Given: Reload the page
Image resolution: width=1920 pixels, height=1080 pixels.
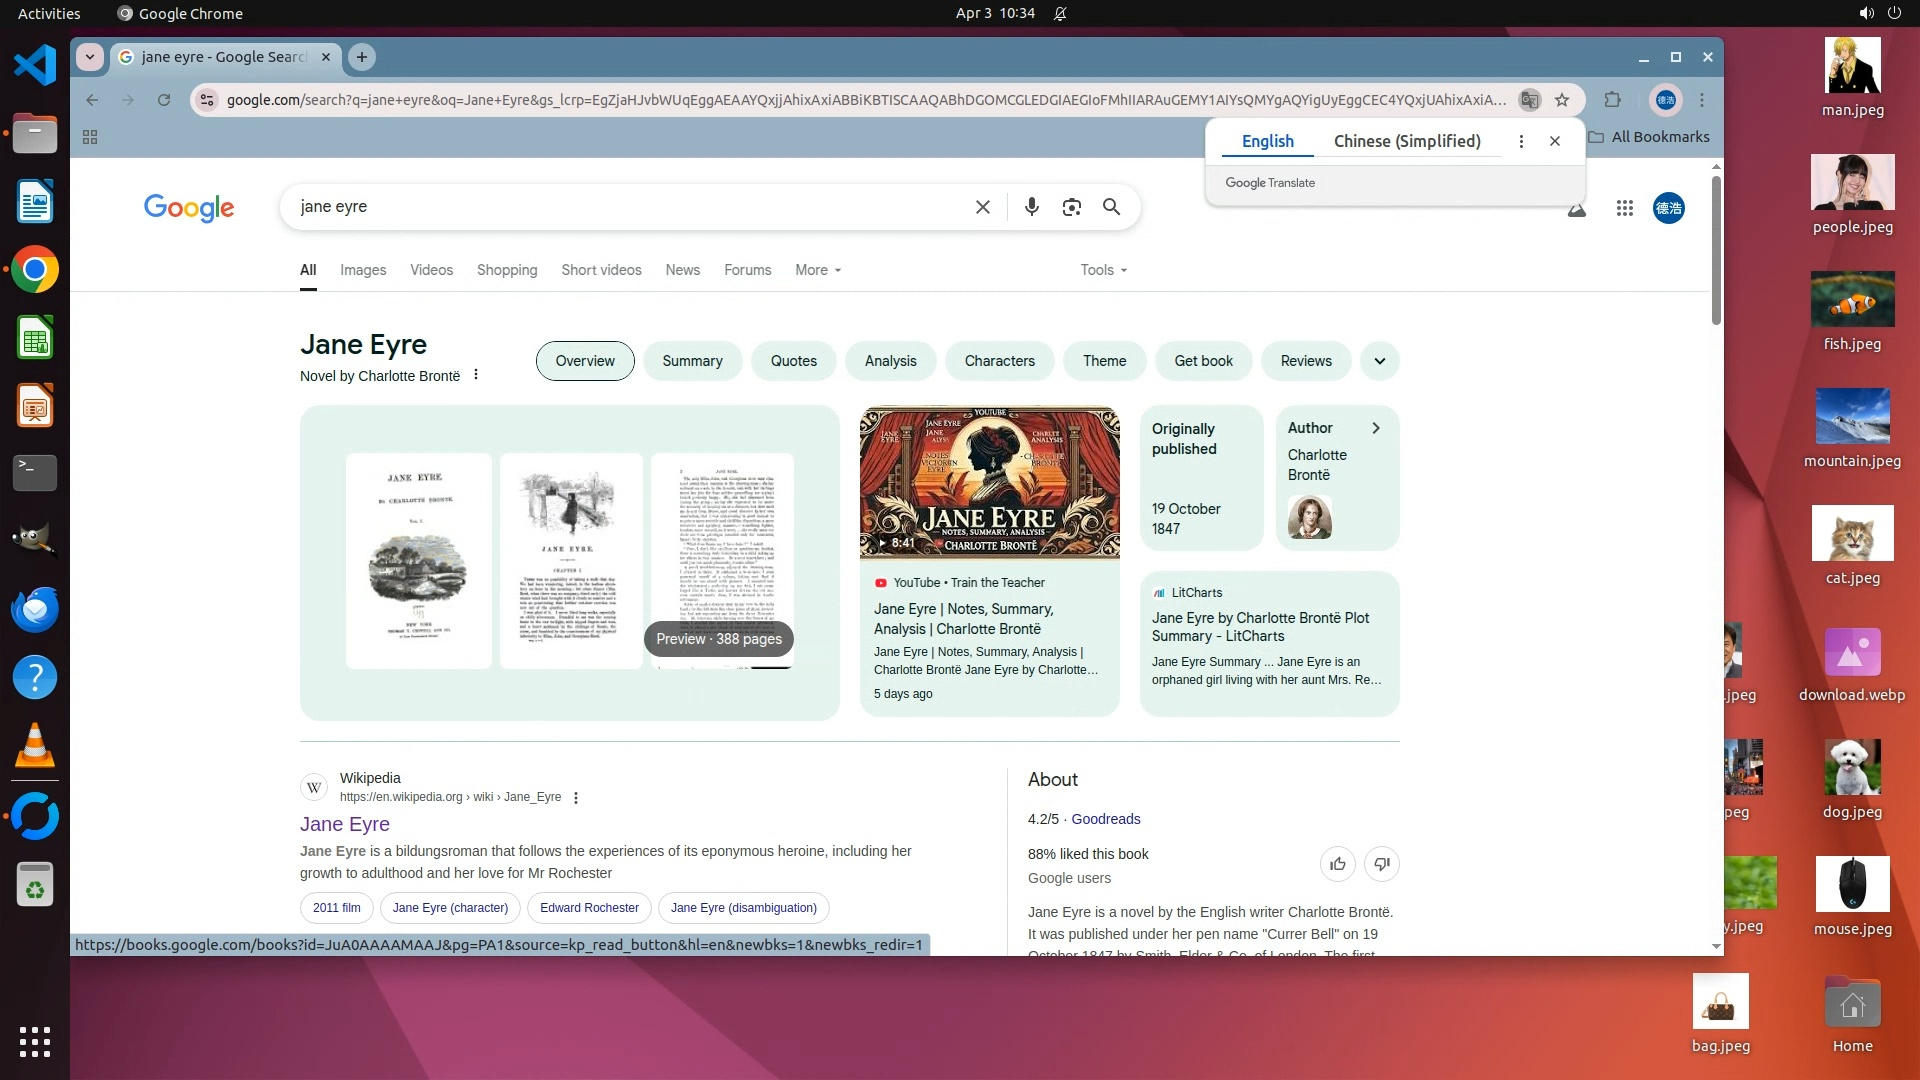Looking at the screenshot, I should pos(164,100).
